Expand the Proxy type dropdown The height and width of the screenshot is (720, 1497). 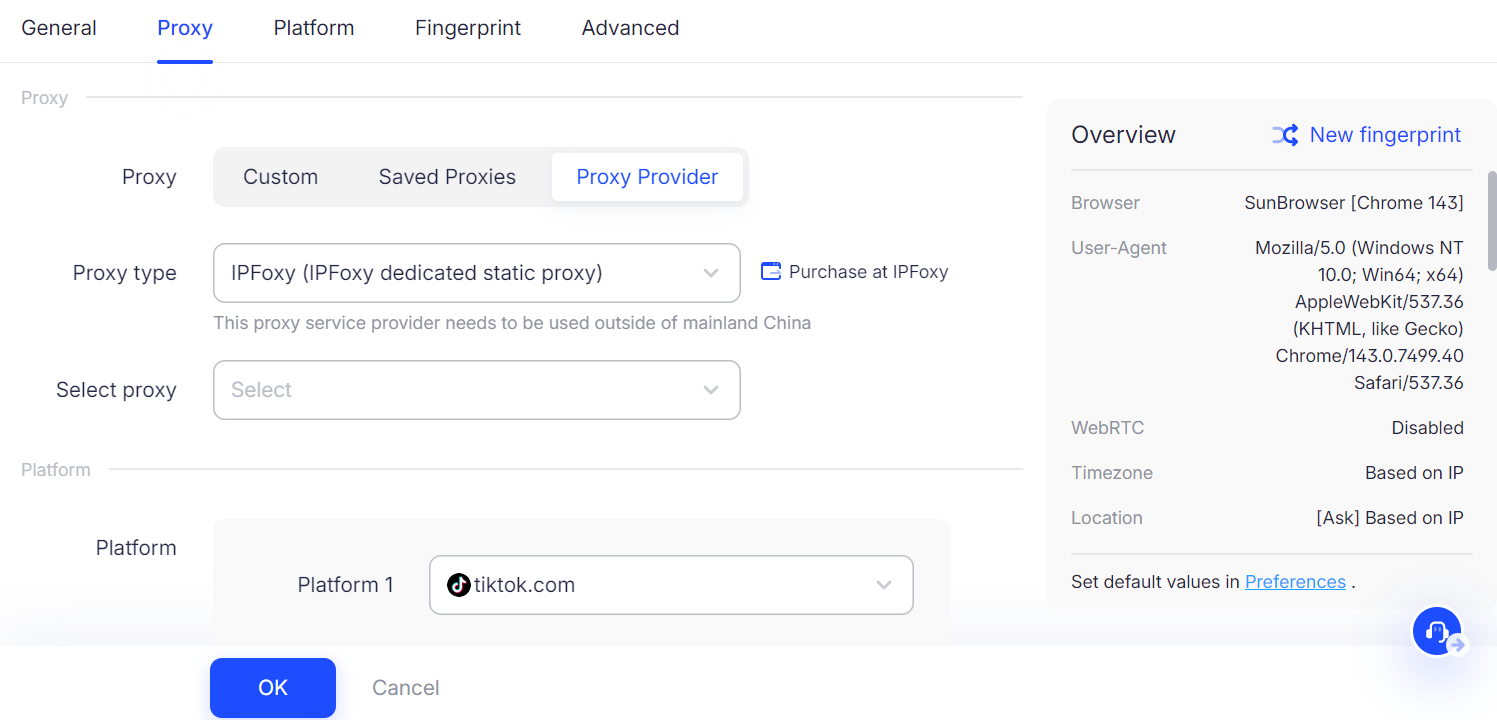(476, 273)
